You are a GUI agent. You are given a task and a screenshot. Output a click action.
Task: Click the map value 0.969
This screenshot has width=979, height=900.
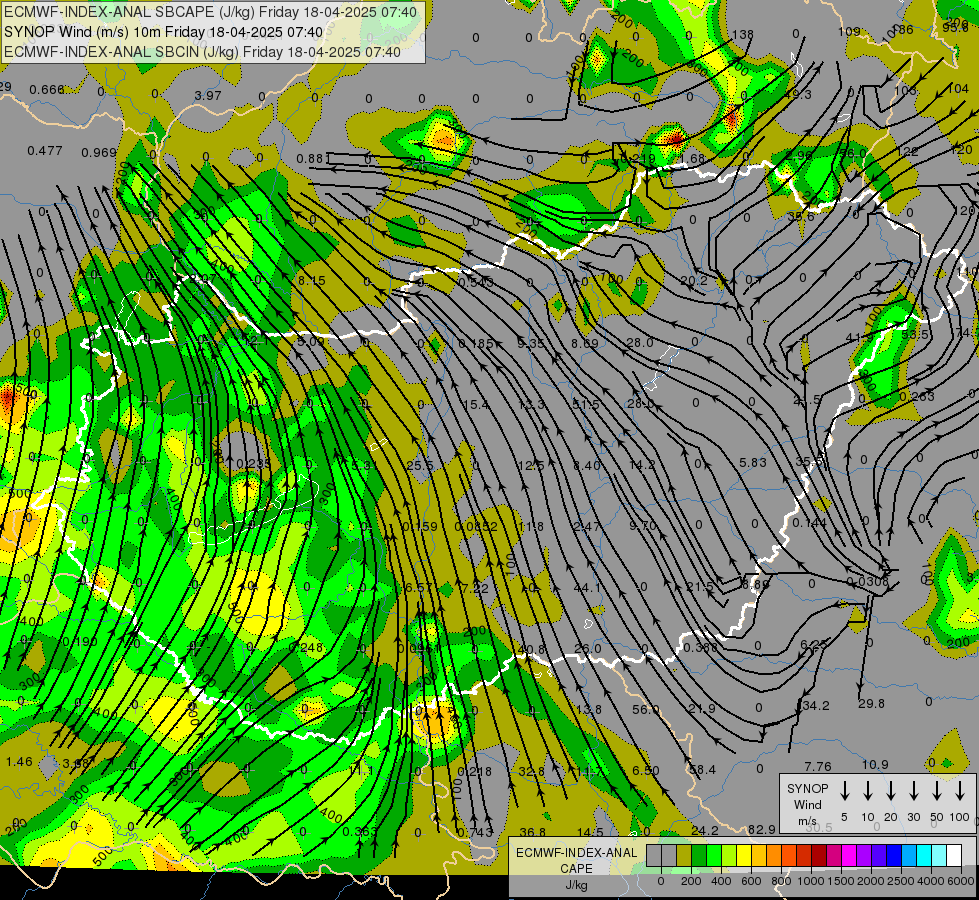[x=99, y=153]
